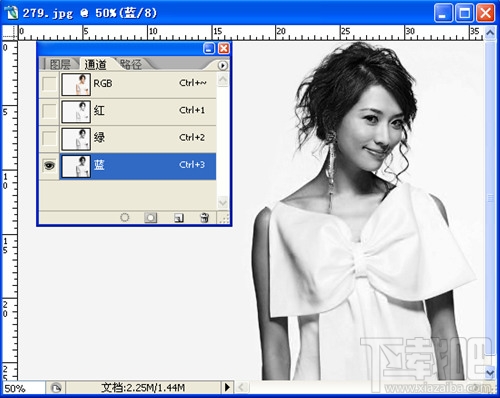This screenshot has height=398, width=500.
Task: Open Channels panel flyout menu arrow
Action: (x=223, y=65)
